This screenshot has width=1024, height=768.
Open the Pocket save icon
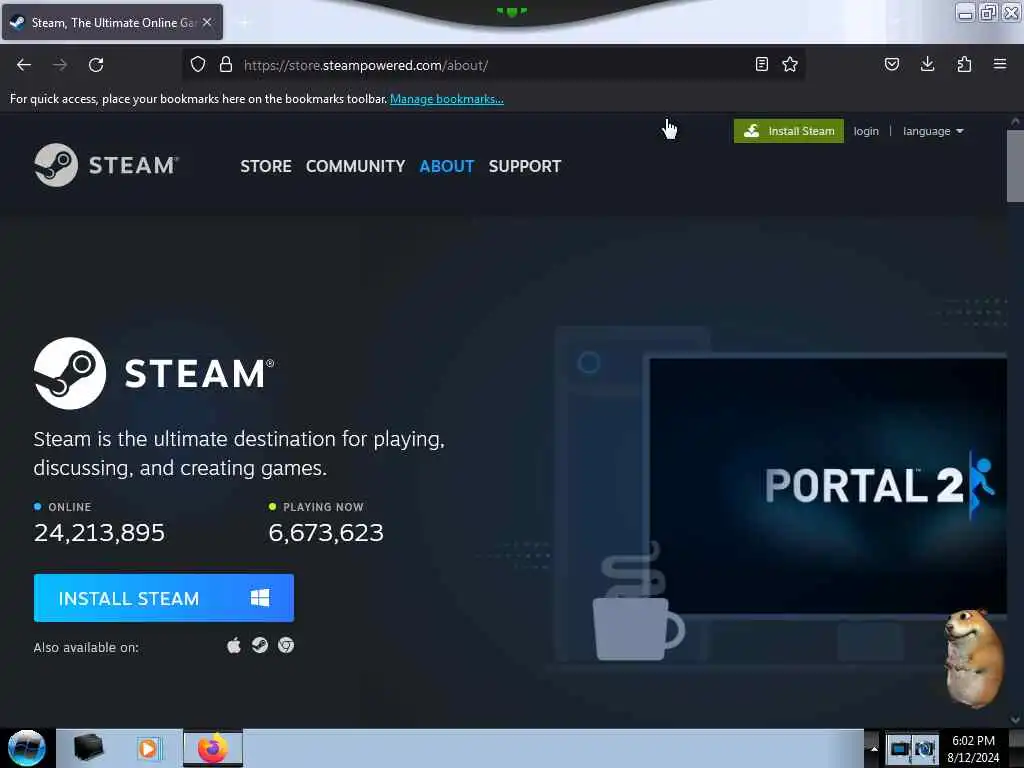(892, 64)
